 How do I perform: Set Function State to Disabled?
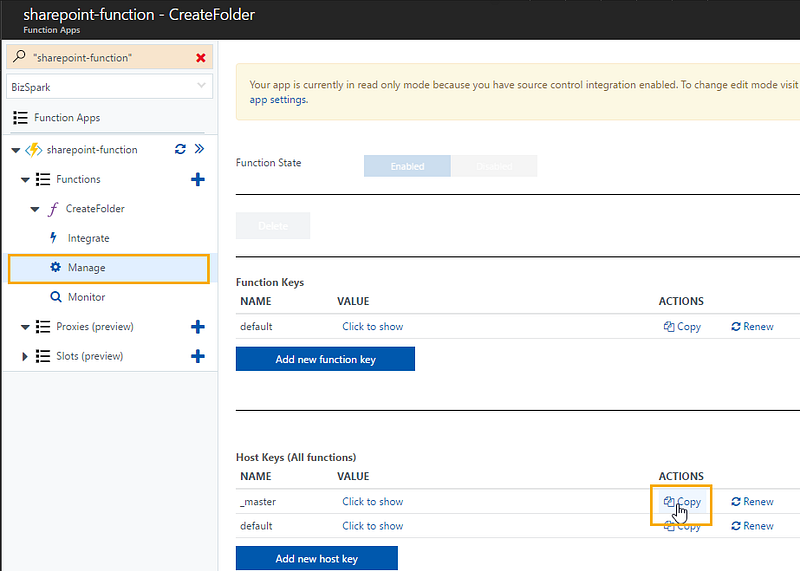[x=494, y=166]
